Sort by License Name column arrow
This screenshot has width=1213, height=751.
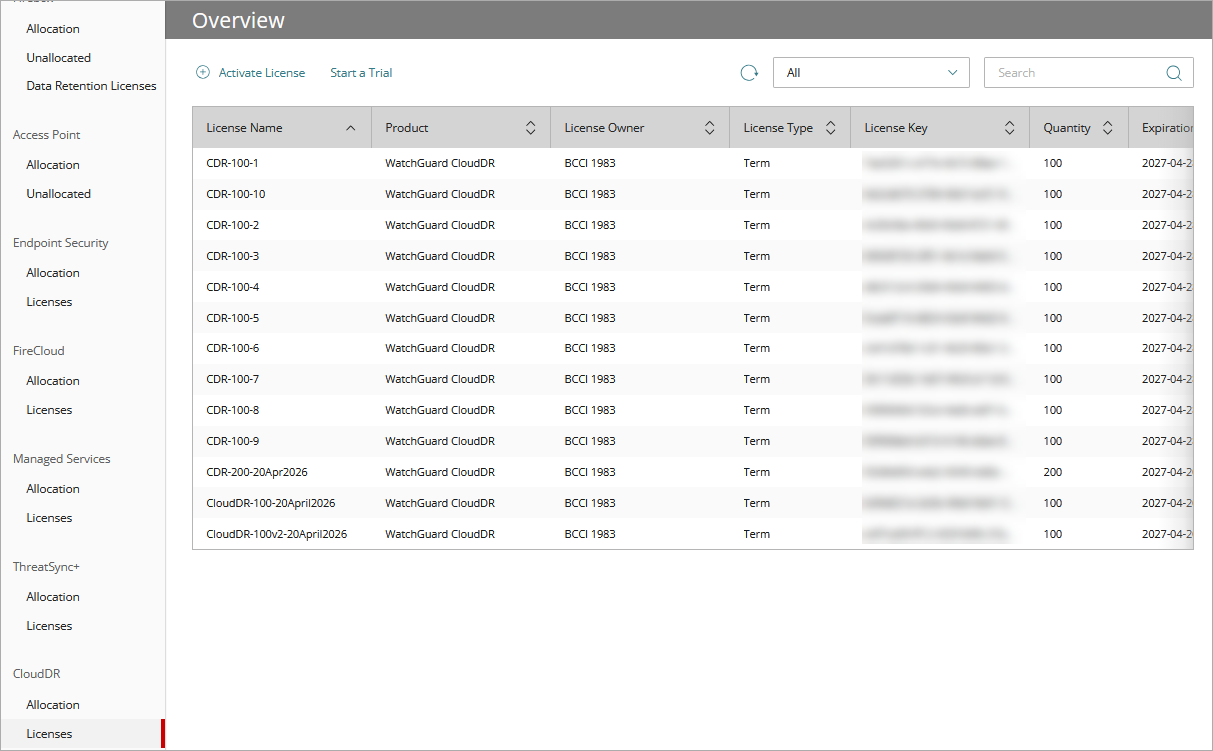350,128
